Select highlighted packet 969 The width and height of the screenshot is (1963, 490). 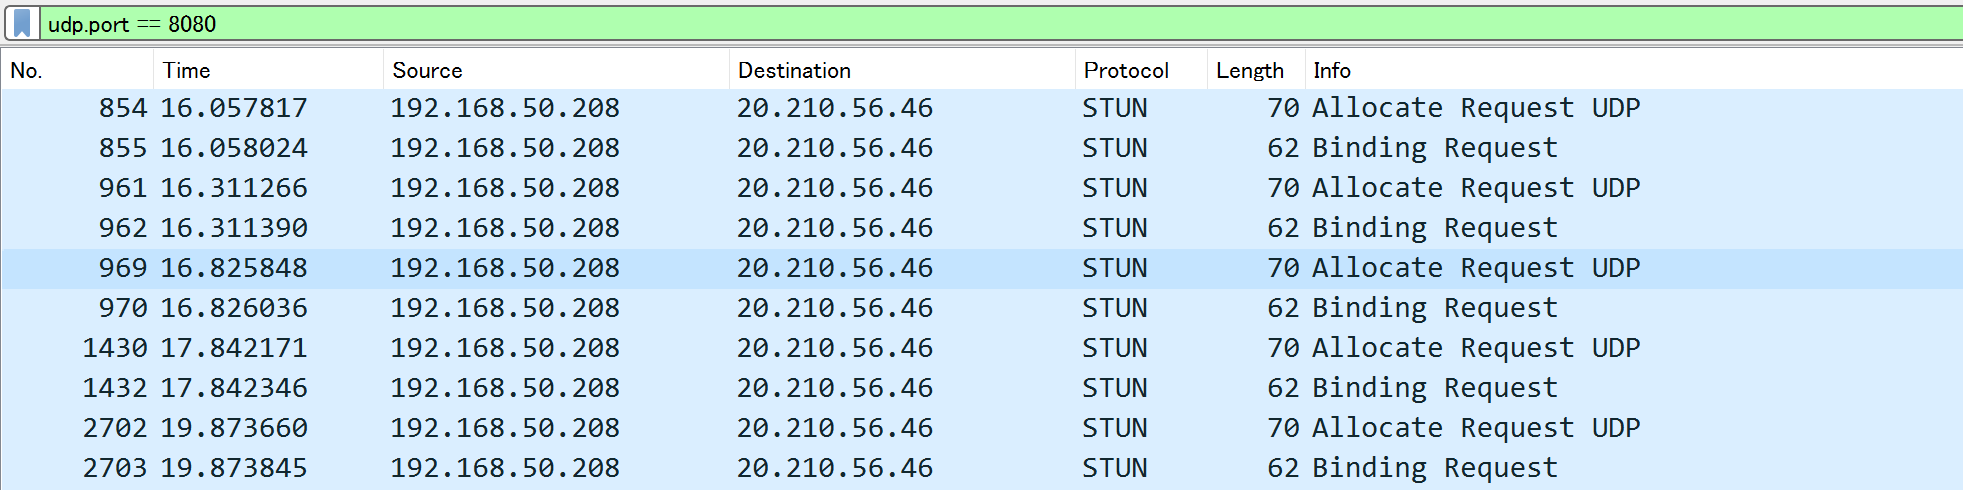click(x=982, y=268)
